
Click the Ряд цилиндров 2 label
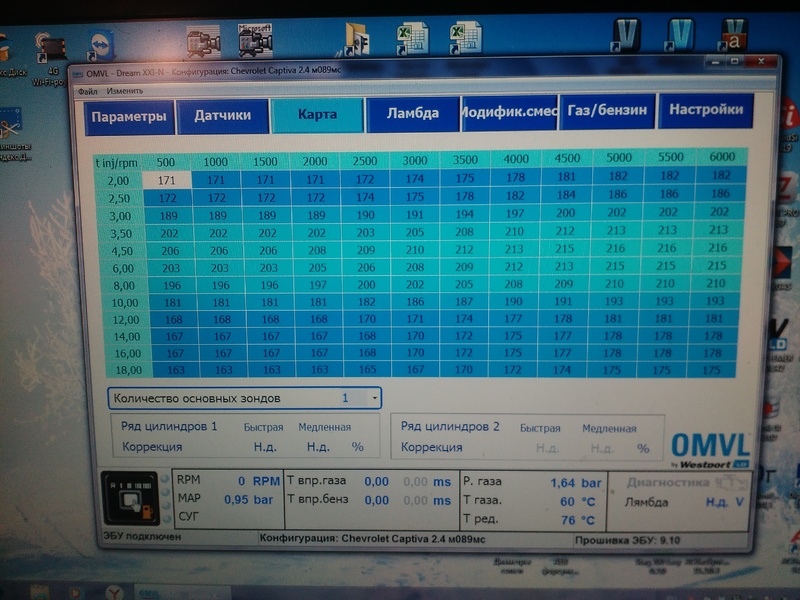point(450,427)
